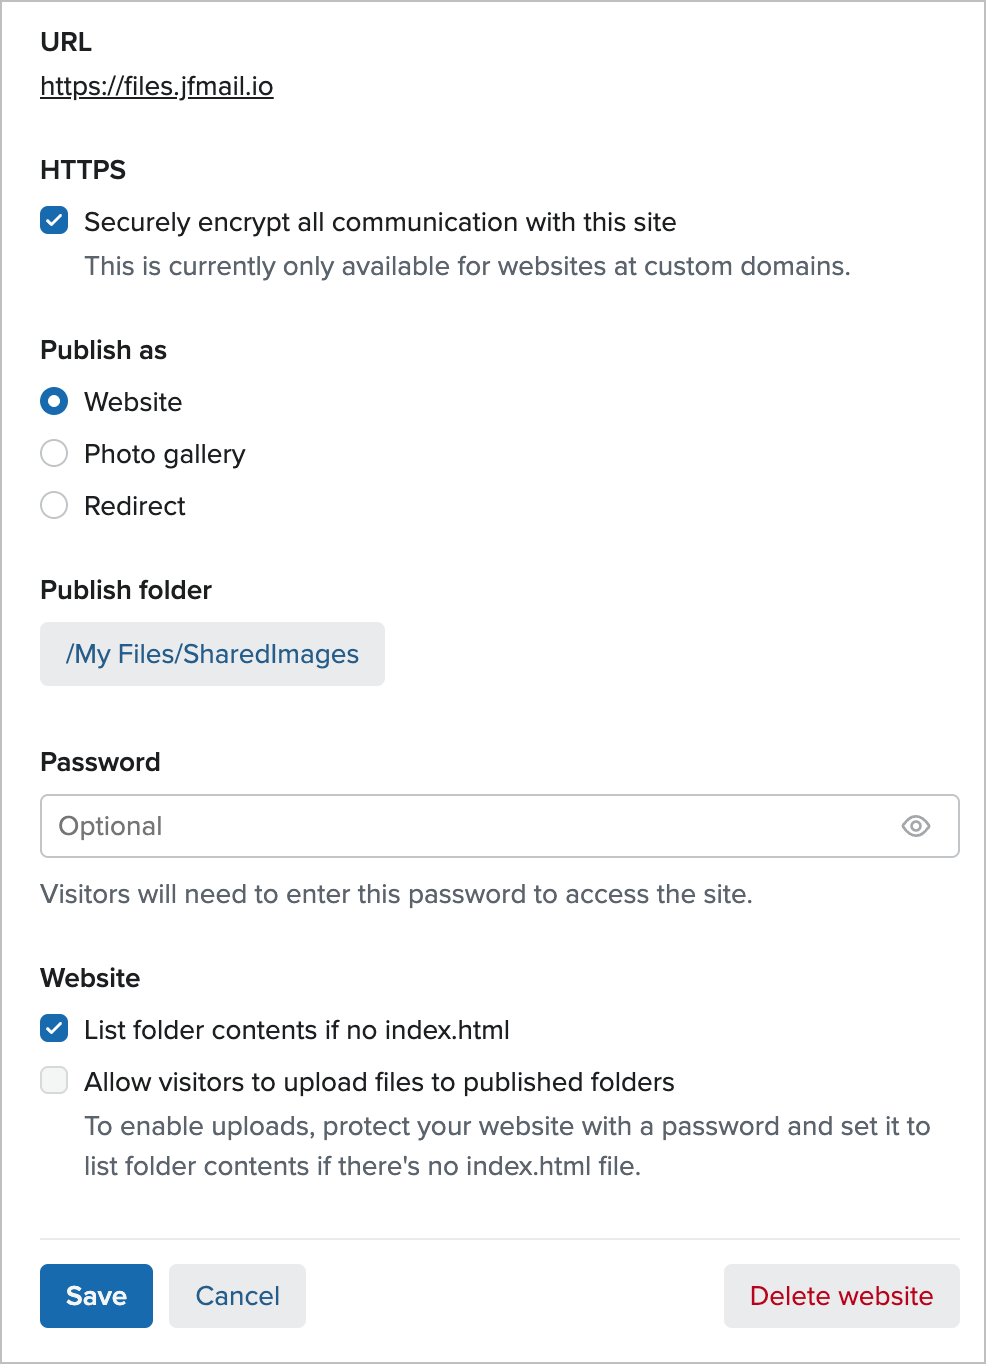
Task: Allow visitors to upload files to published folders
Action: (x=54, y=1081)
